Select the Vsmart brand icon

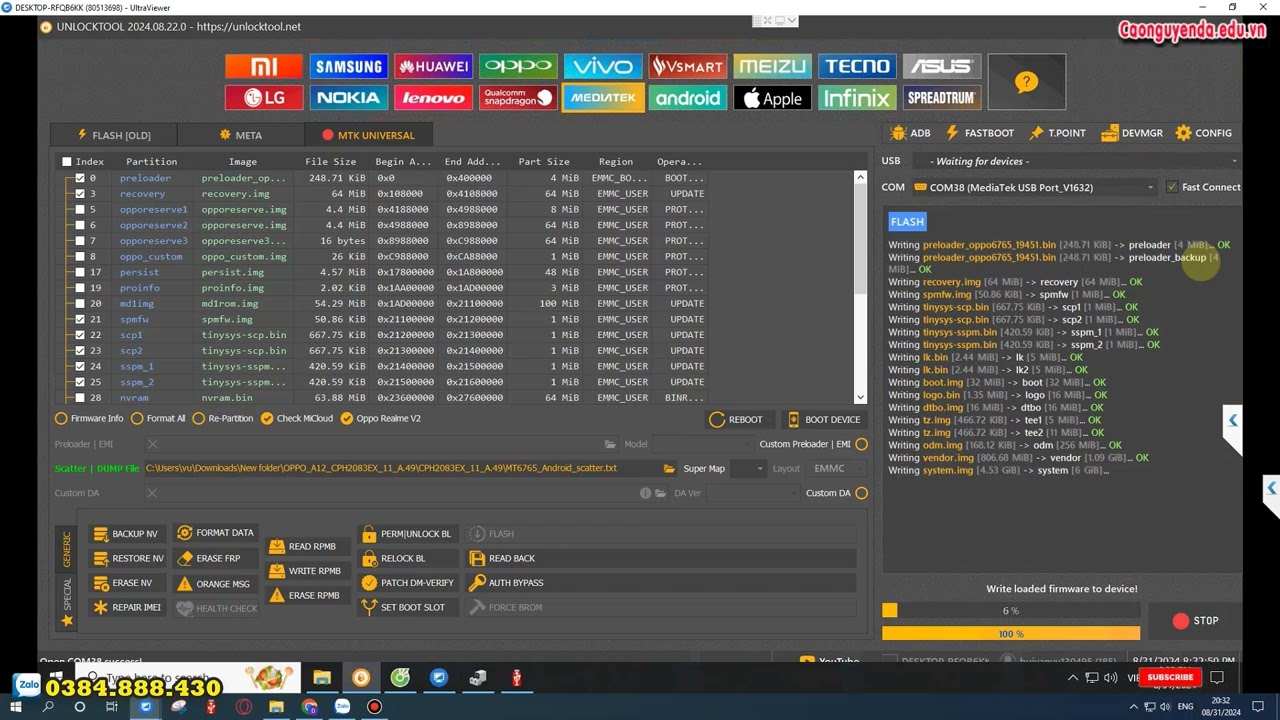tap(687, 66)
